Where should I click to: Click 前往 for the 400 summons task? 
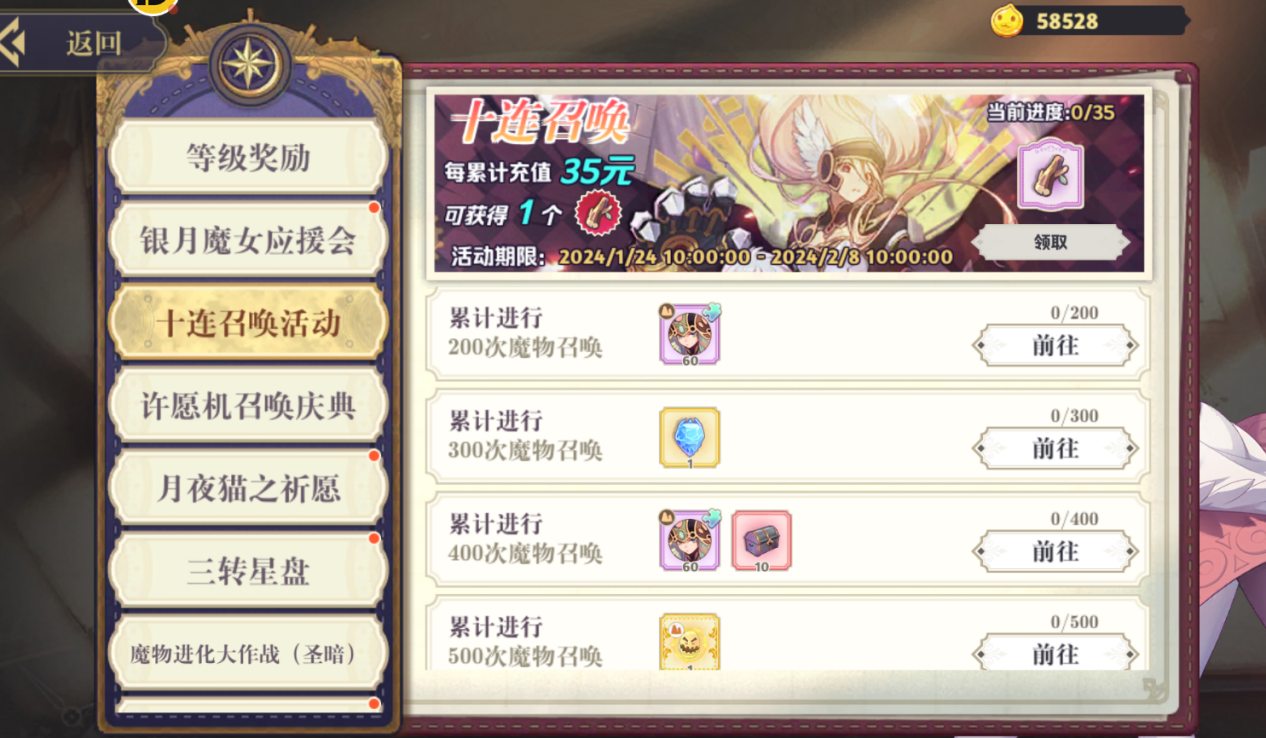tap(1055, 552)
